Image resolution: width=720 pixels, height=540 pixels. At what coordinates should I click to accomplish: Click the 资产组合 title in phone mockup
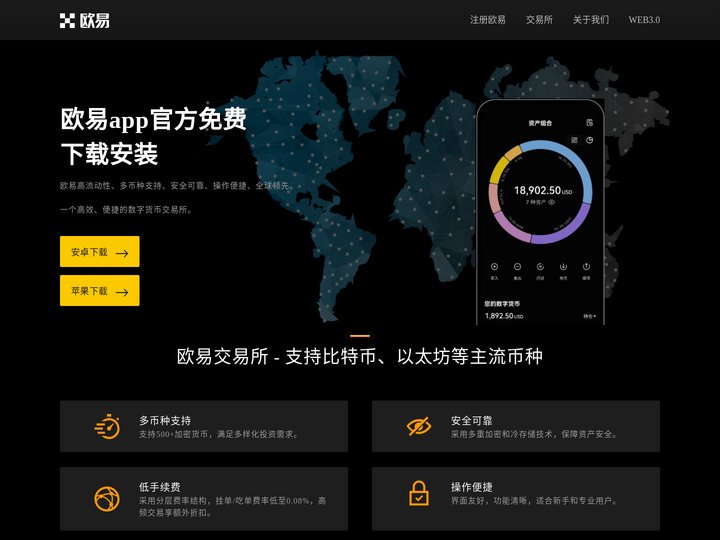pos(540,123)
